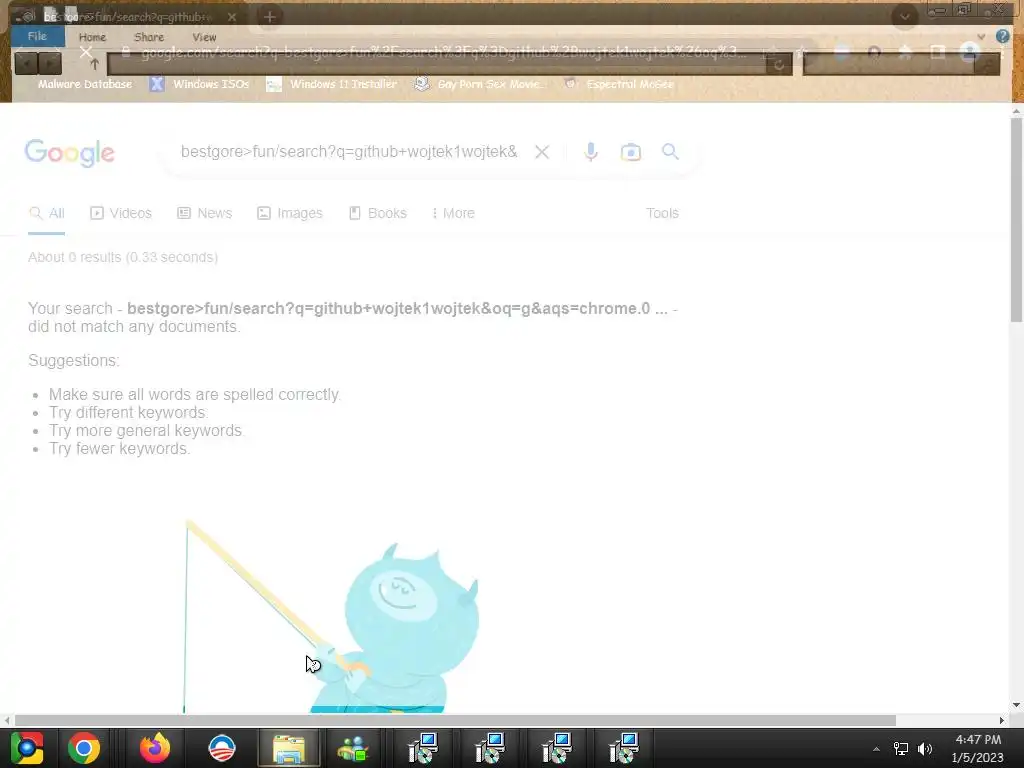Stop loading the page with the X button
The width and height of the screenshot is (1024, 768).
coord(86,52)
